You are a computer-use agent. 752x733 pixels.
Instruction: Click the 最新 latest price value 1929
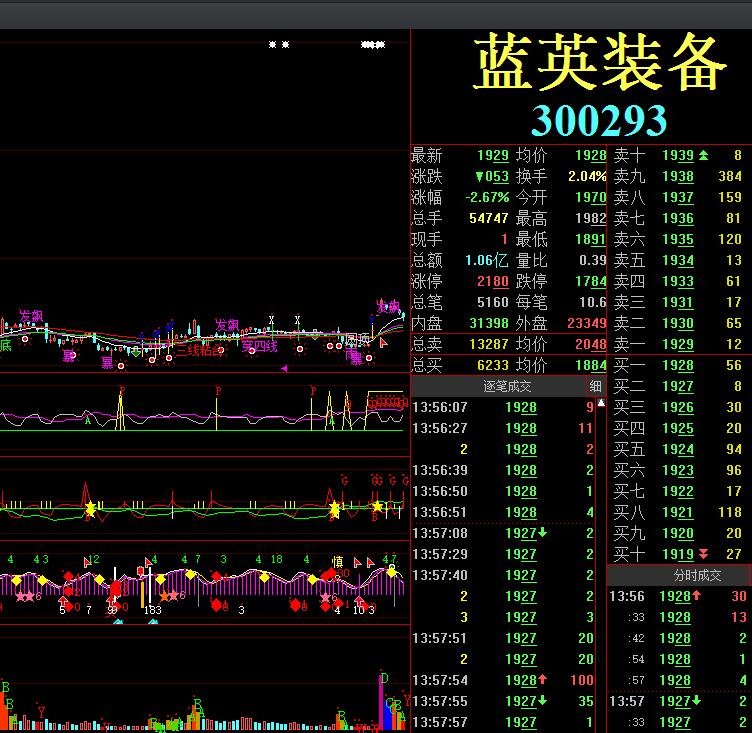pyautogui.click(x=493, y=155)
